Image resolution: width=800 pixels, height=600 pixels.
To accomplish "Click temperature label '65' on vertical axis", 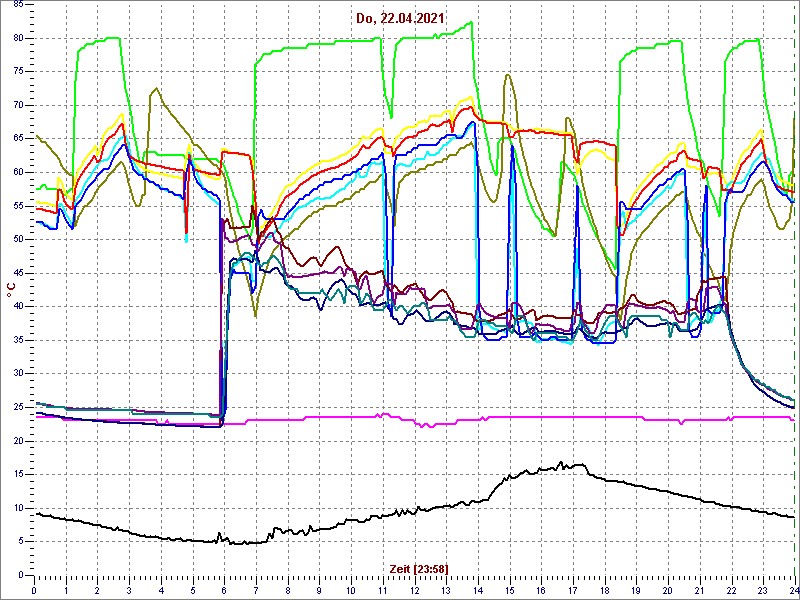I will (x=18, y=139).
